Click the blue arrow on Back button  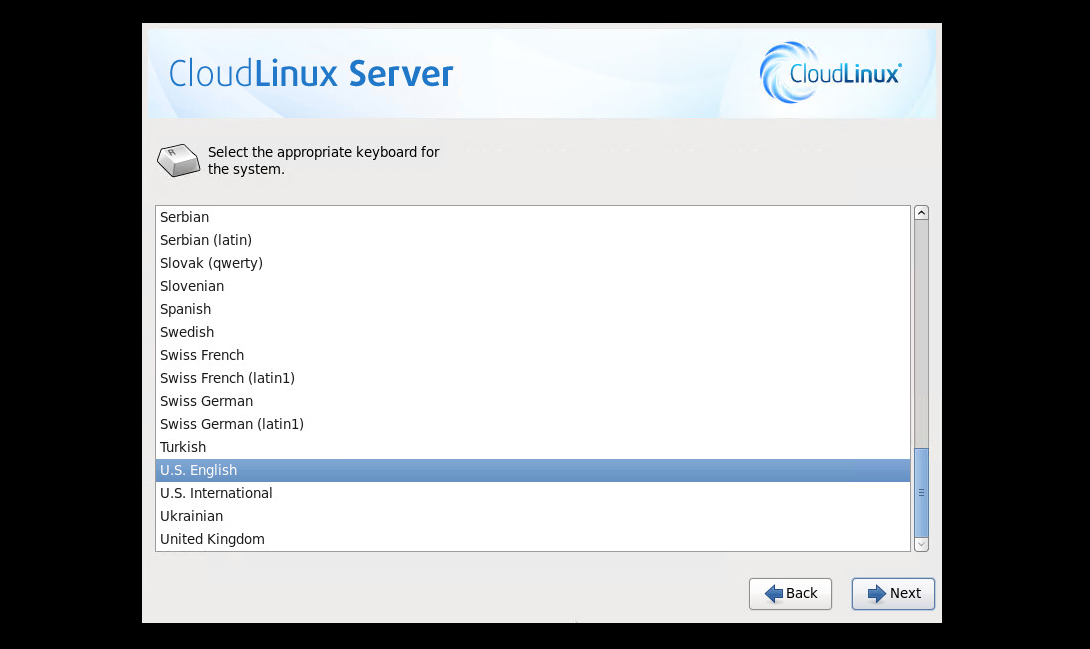(773, 594)
